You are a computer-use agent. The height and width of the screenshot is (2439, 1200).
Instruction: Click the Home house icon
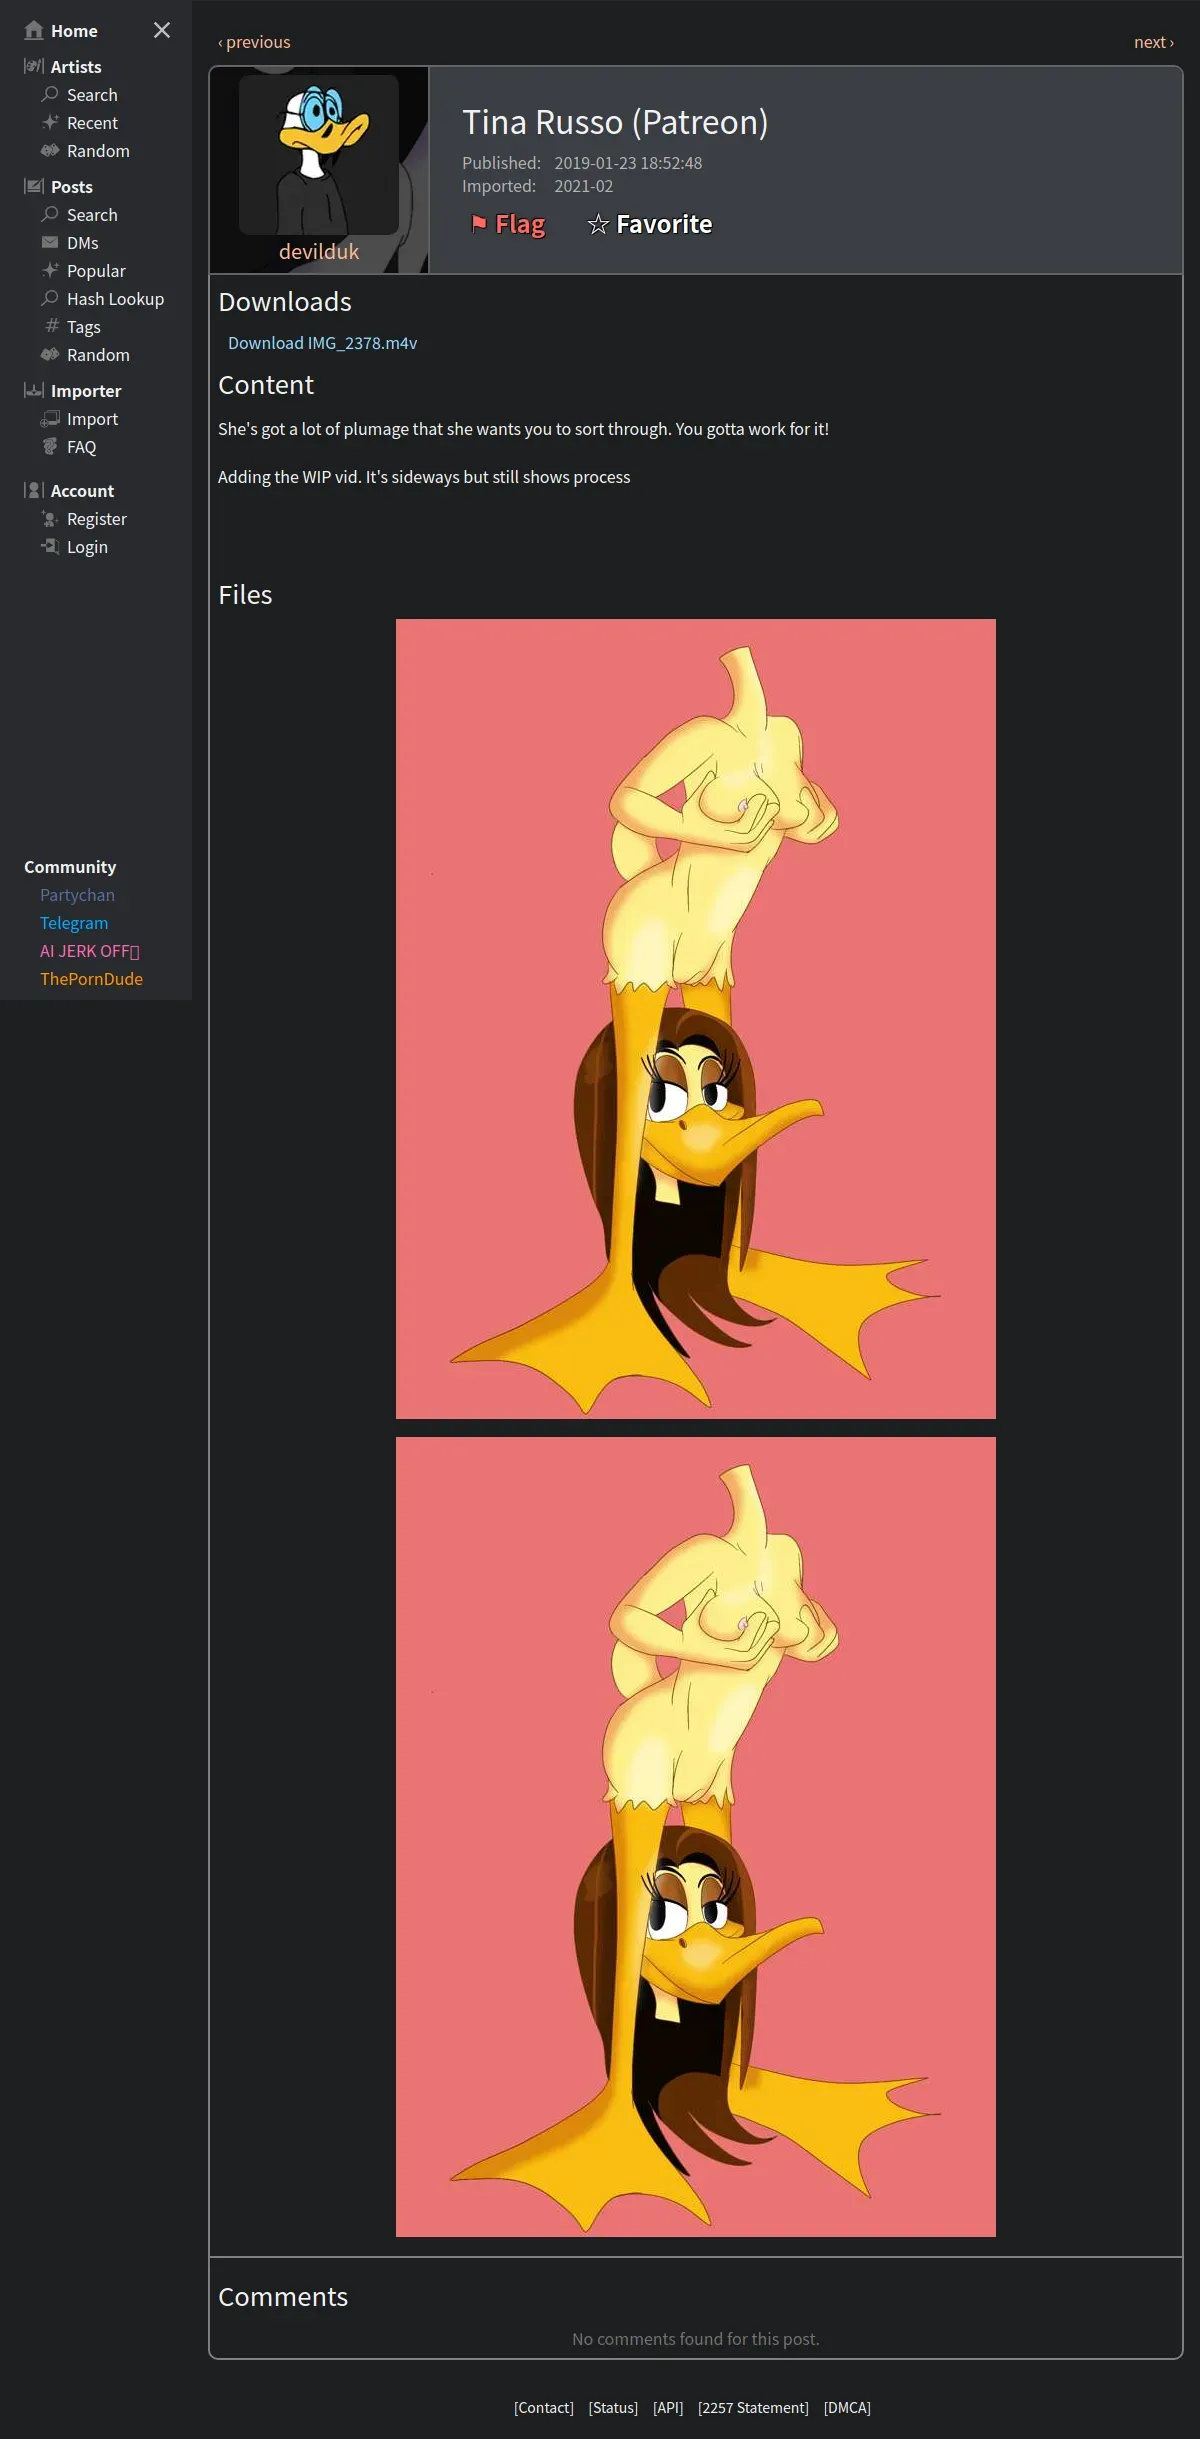pyautogui.click(x=34, y=30)
